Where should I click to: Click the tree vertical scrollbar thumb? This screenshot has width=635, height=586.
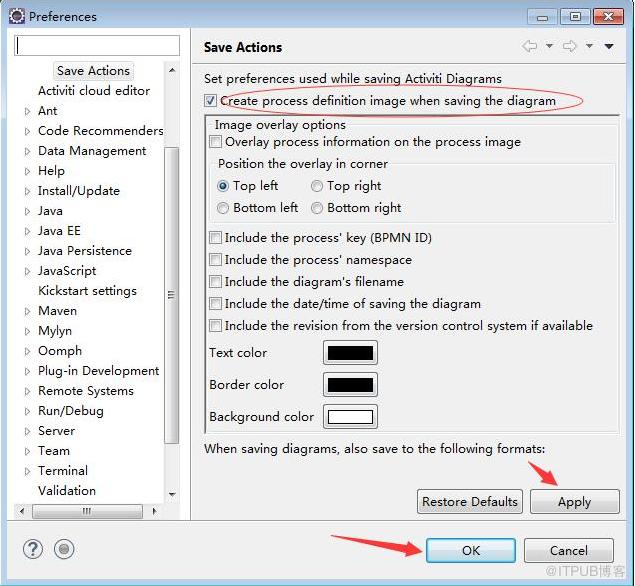[x=172, y=295]
